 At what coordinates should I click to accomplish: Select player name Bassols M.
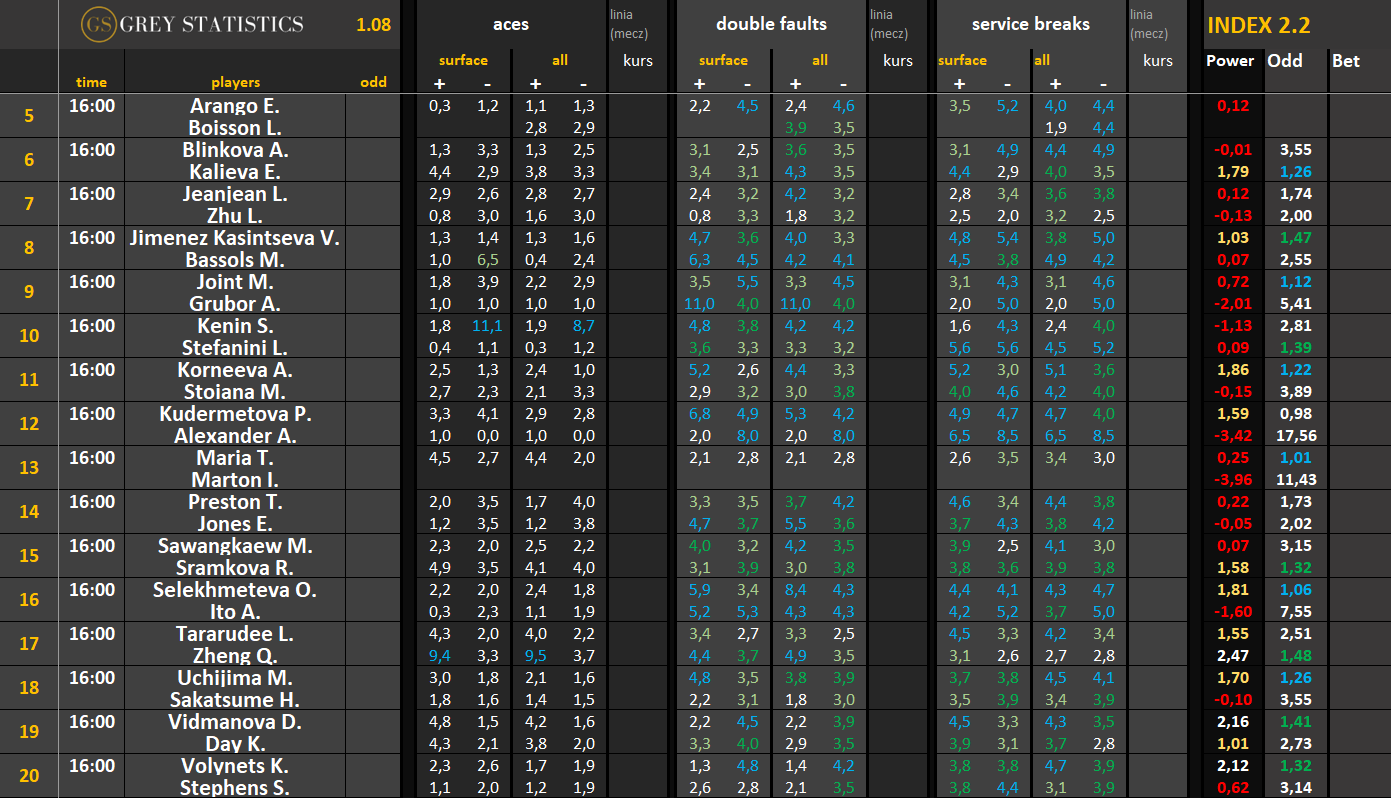coord(235,260)
